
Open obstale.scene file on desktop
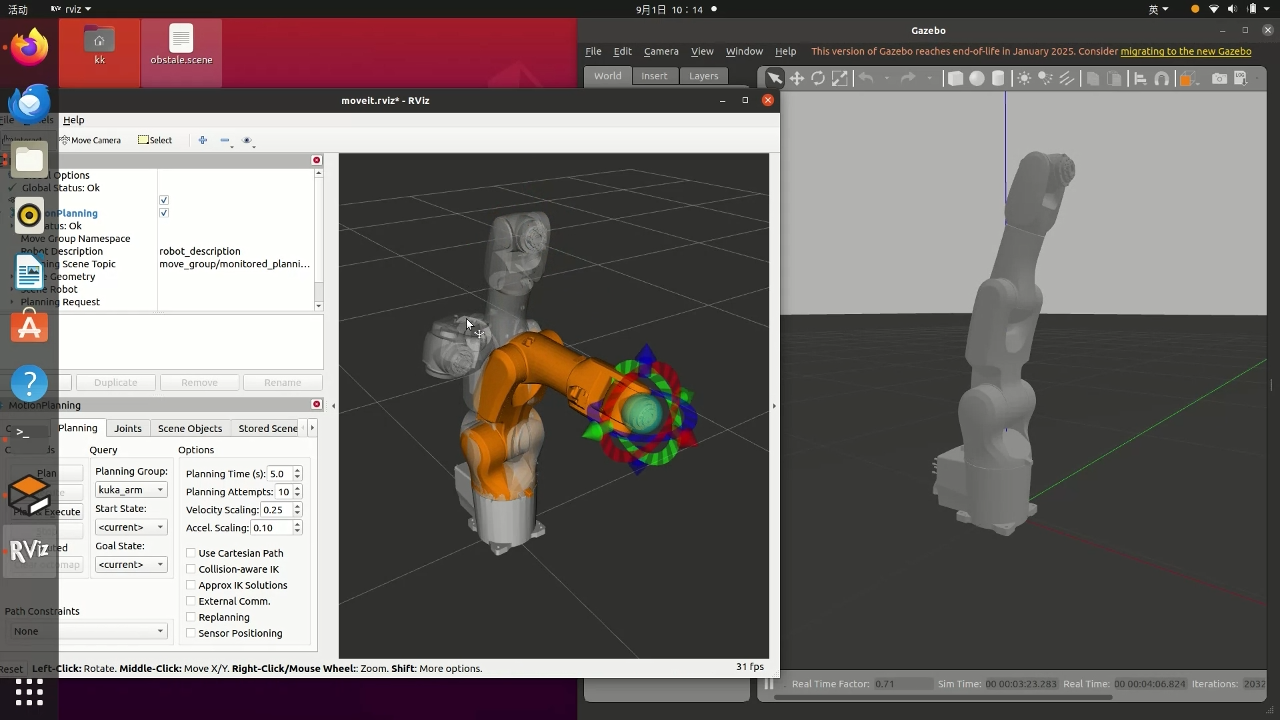(181, 46)
